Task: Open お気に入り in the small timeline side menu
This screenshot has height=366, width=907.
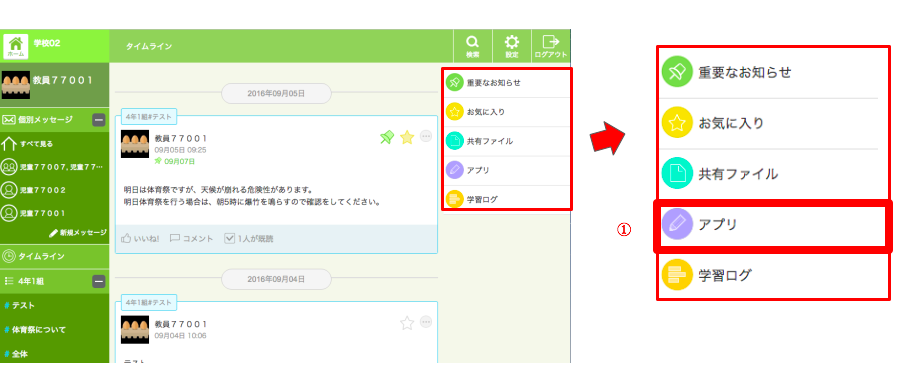Action: click(x=507, y=112)
